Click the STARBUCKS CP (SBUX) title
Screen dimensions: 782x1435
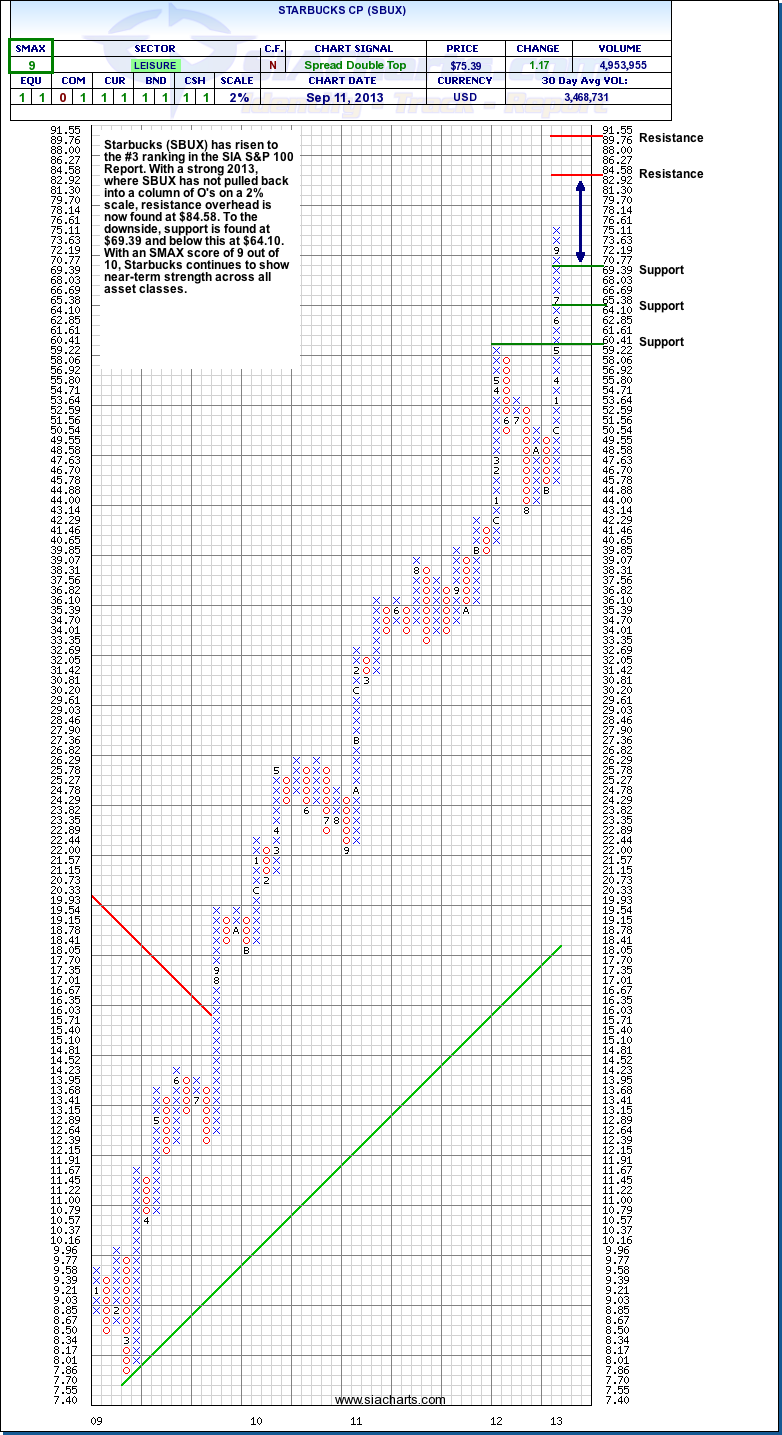point(342,10)
